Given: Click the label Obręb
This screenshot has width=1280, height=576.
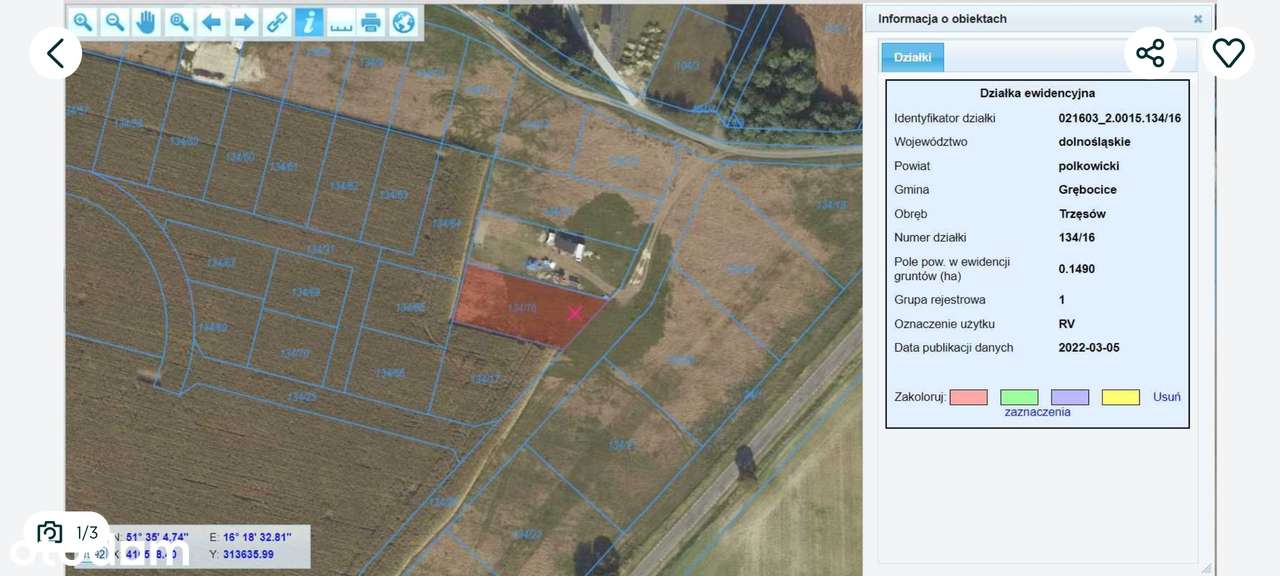Looking at the screenshot, I should 911,214.
